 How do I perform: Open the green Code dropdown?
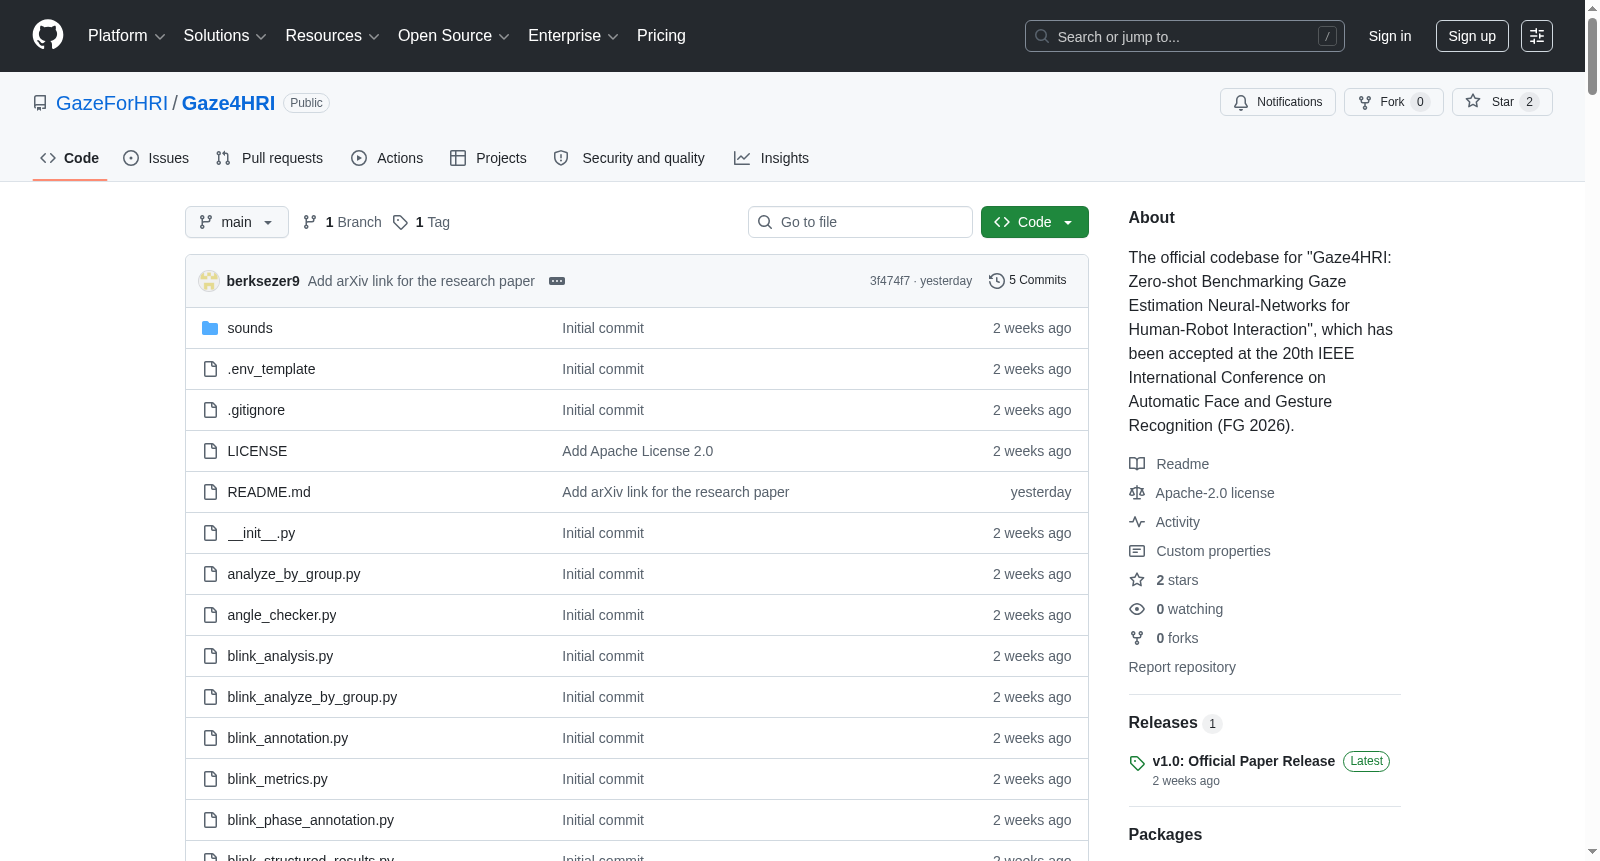[1035, 222]
